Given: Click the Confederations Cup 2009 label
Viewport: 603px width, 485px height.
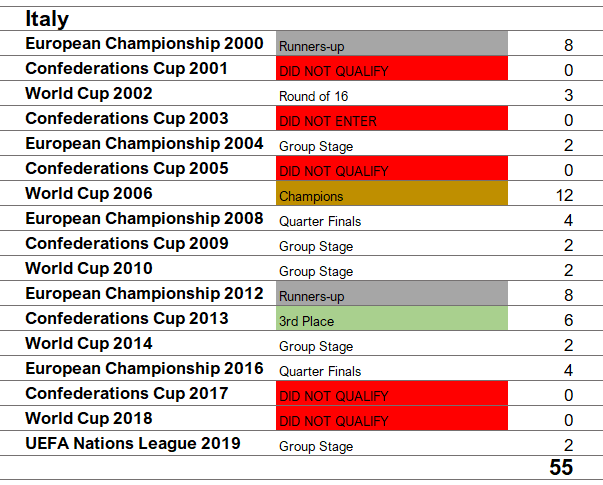Looking at the screenshot, I should (x=127, y=243).
